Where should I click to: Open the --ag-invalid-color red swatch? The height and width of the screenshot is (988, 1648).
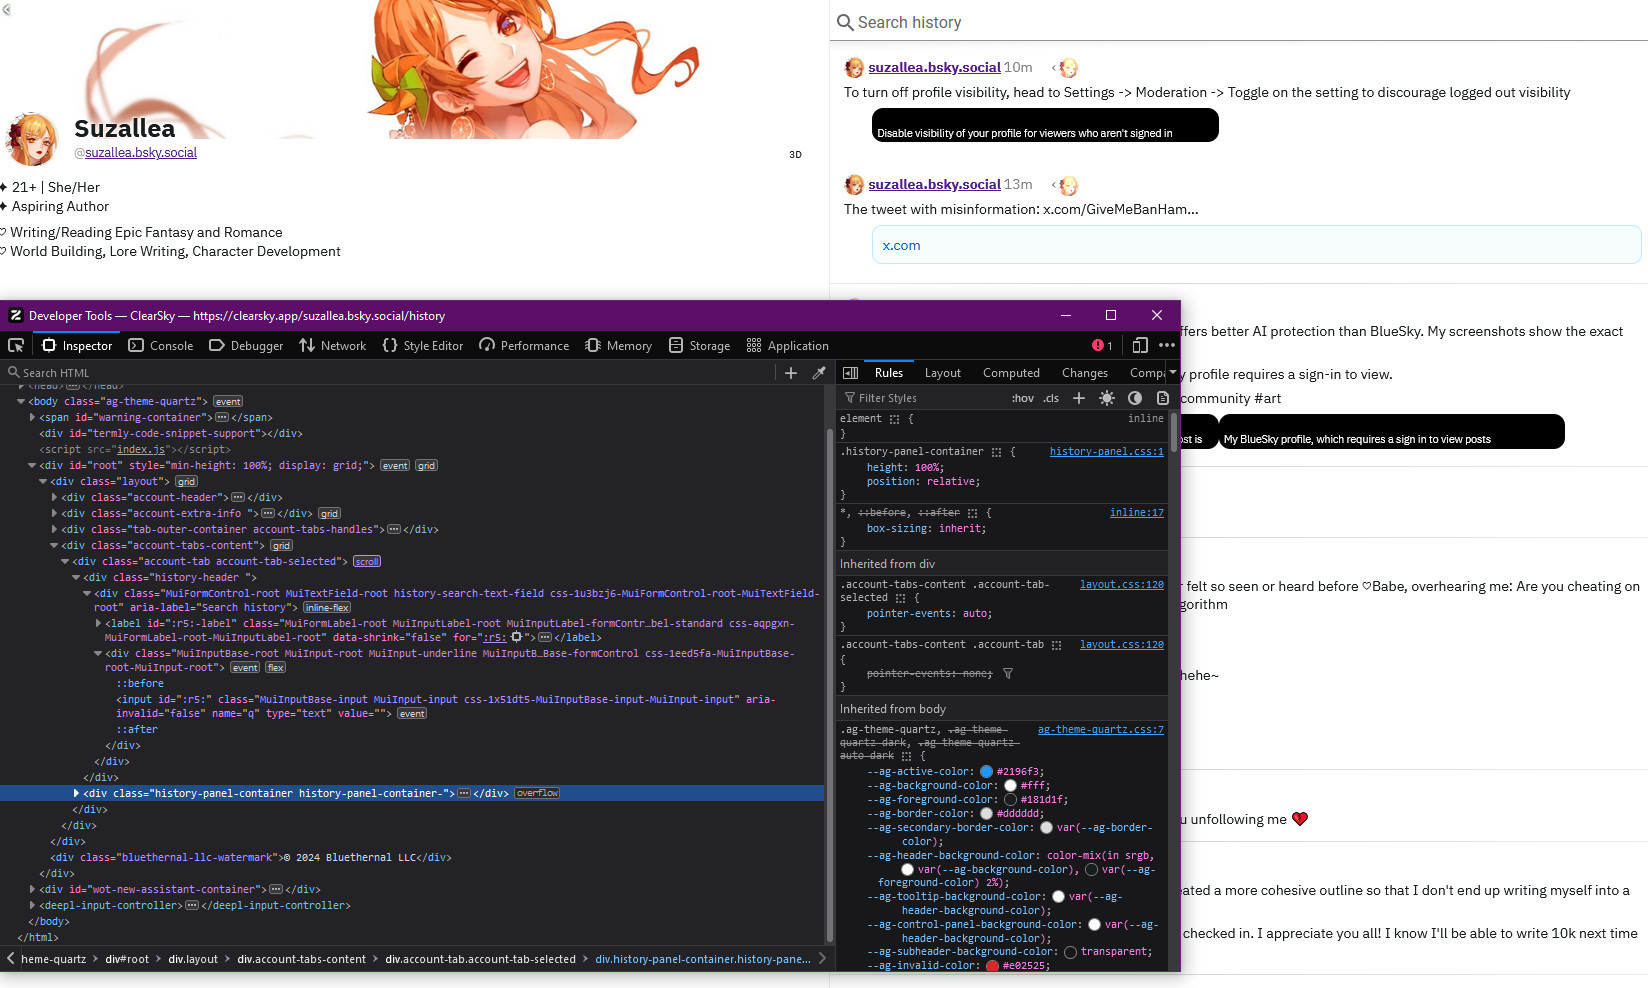[992, 965]
